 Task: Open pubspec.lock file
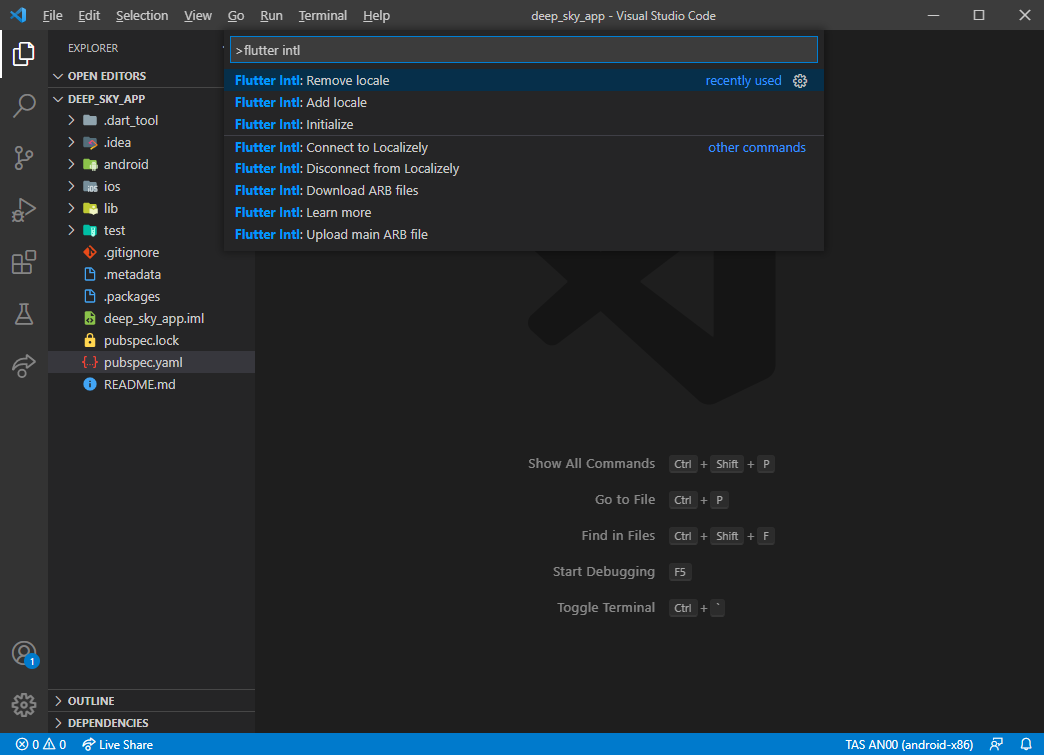click(152, 340)
